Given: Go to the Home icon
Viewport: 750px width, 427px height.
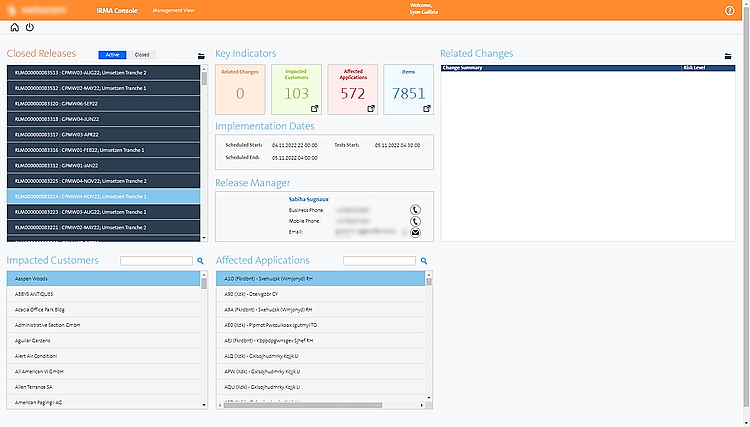Looking at the screenshot, I should [x=15, y=28].
